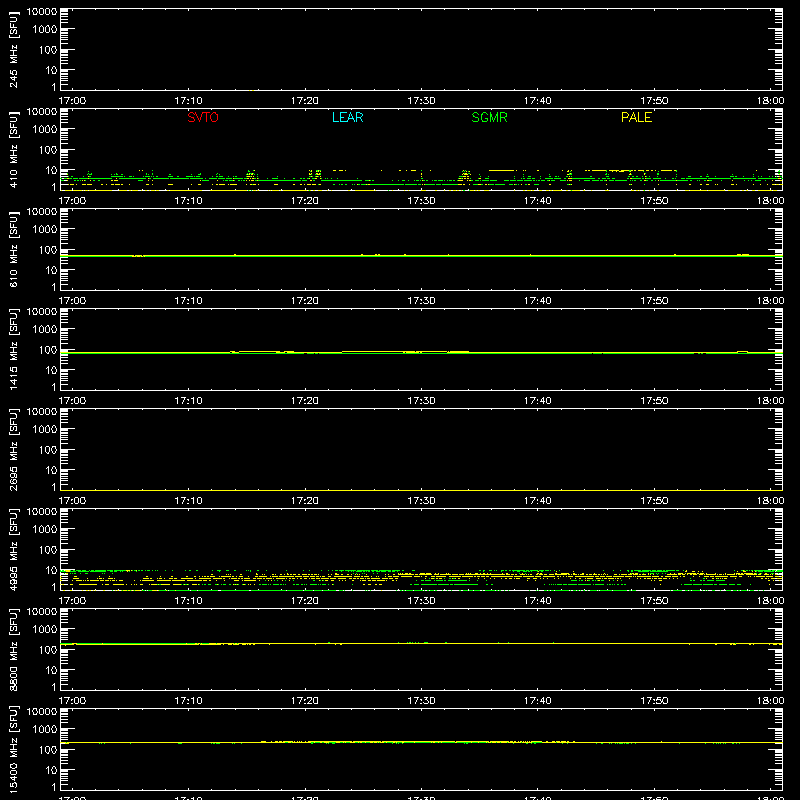Click the yellow PALE station label
The image size is (800, 800).
(636, 117)
